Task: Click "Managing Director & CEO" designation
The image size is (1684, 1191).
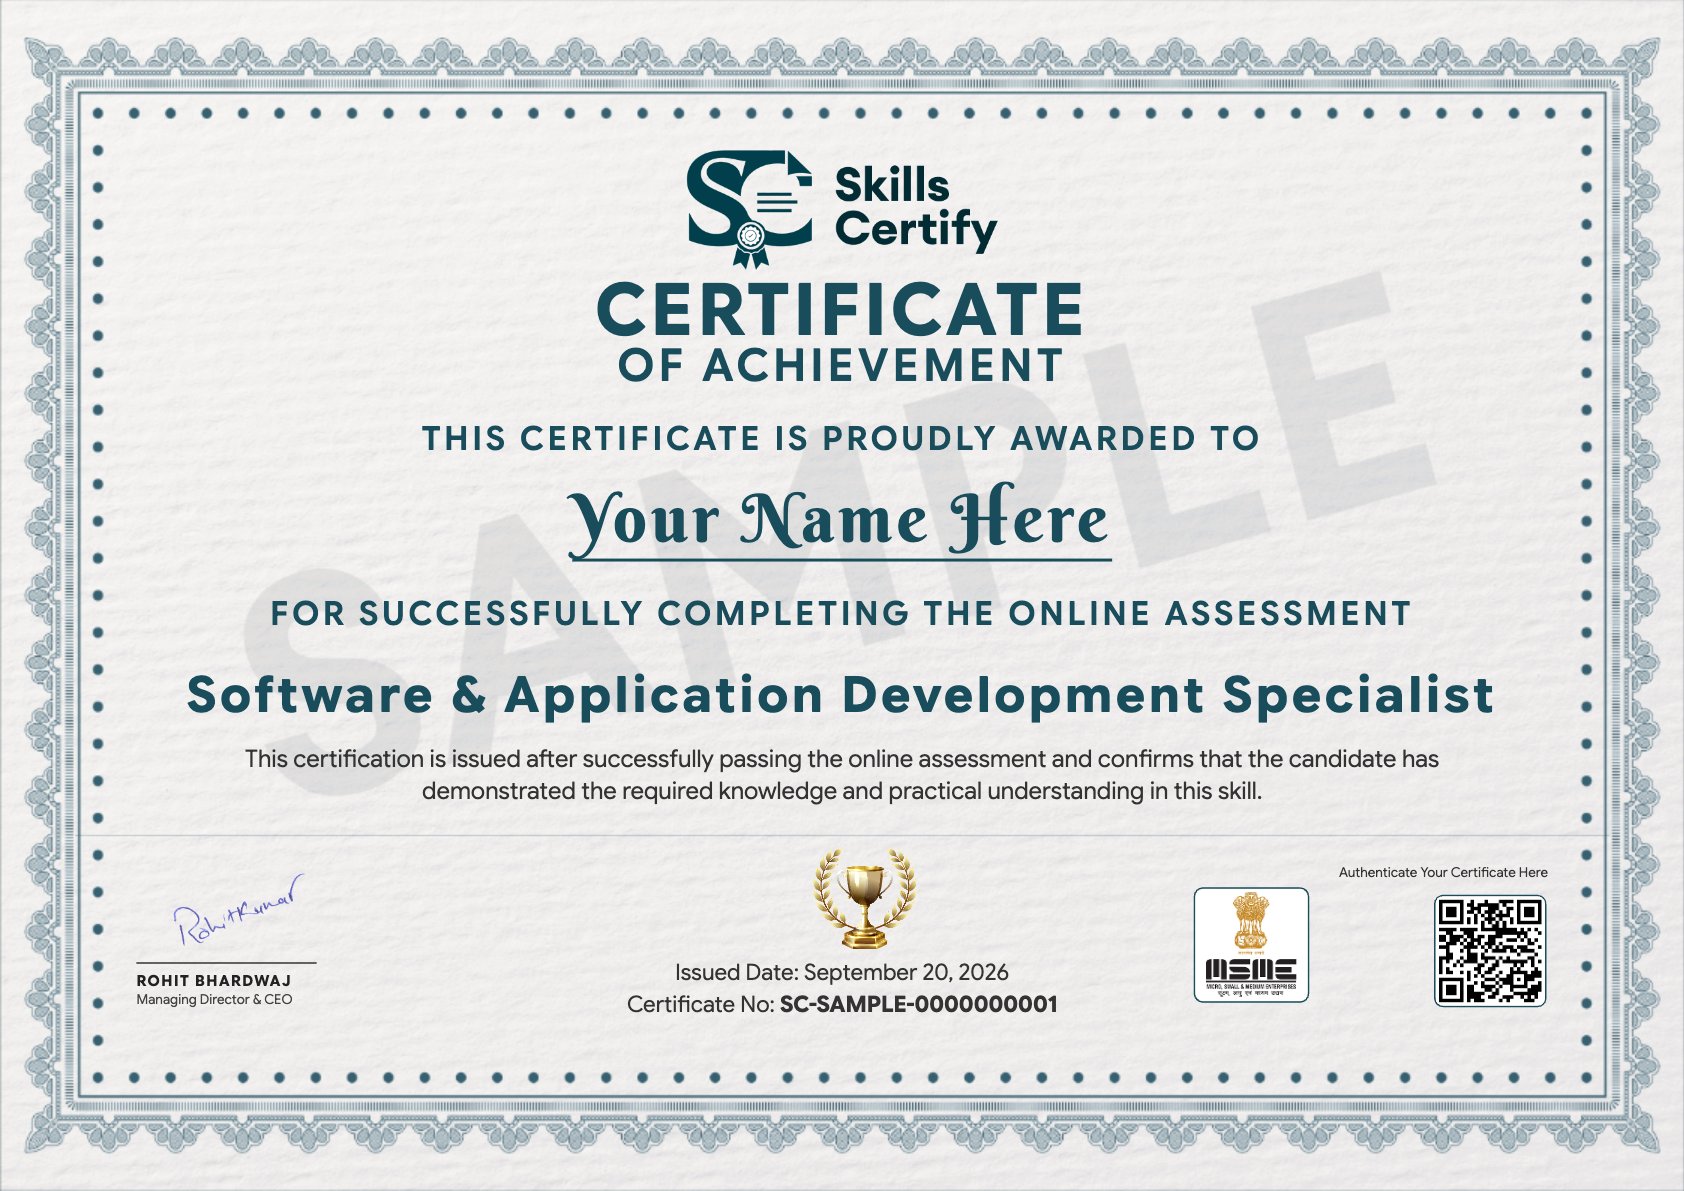Action: [214, 999]
